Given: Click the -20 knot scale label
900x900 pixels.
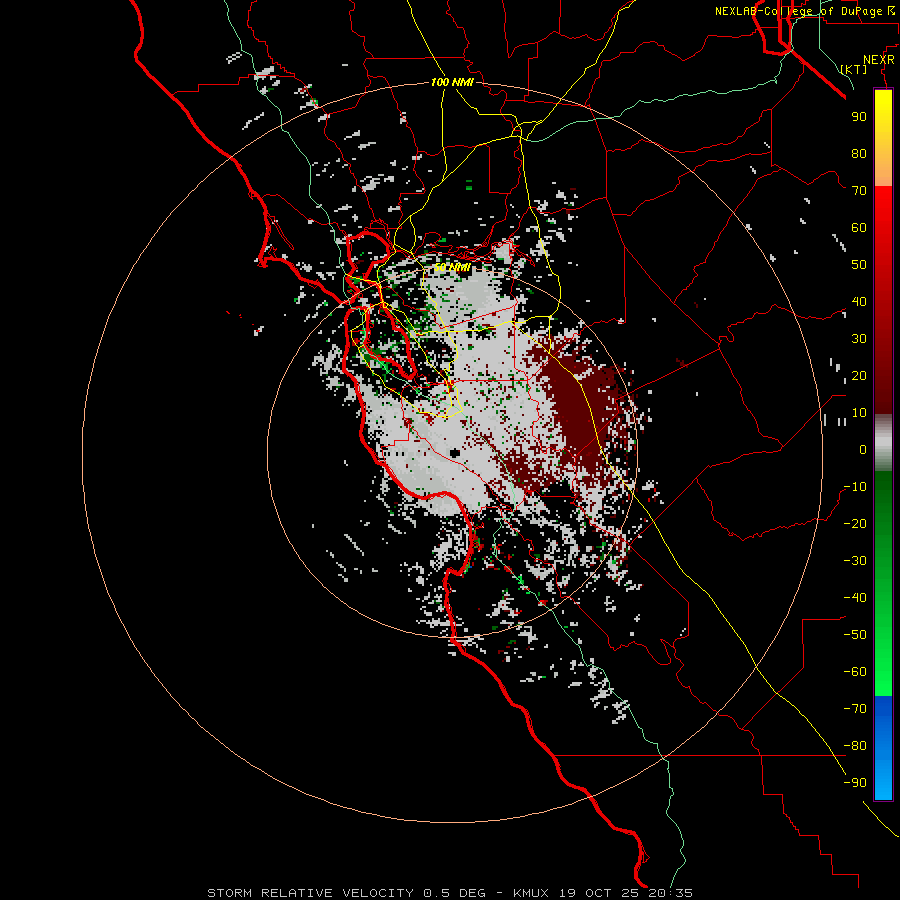Looking at the screenshot, I should (855, 523).
